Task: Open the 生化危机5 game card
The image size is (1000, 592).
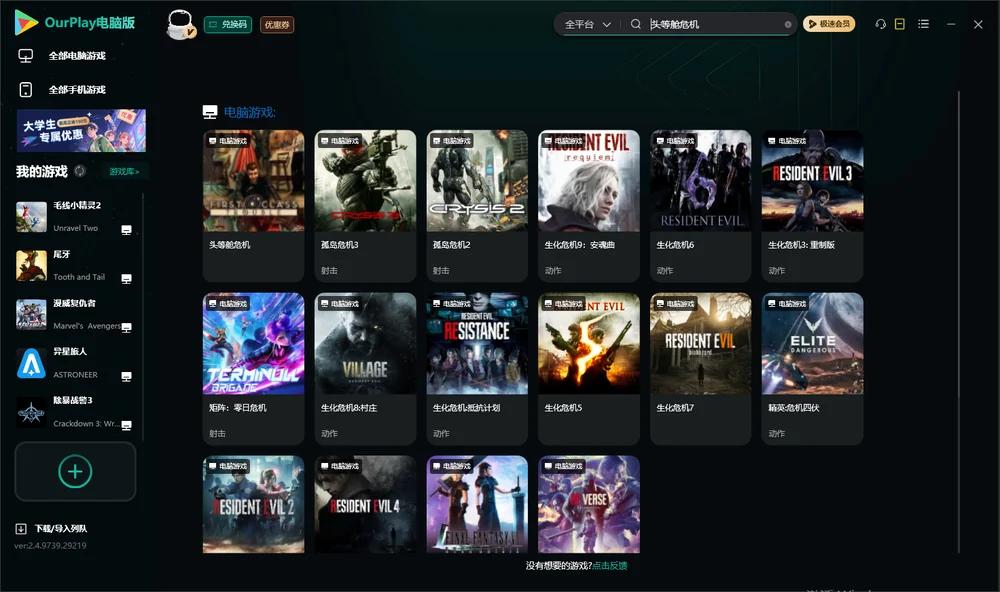Action: 589,368
